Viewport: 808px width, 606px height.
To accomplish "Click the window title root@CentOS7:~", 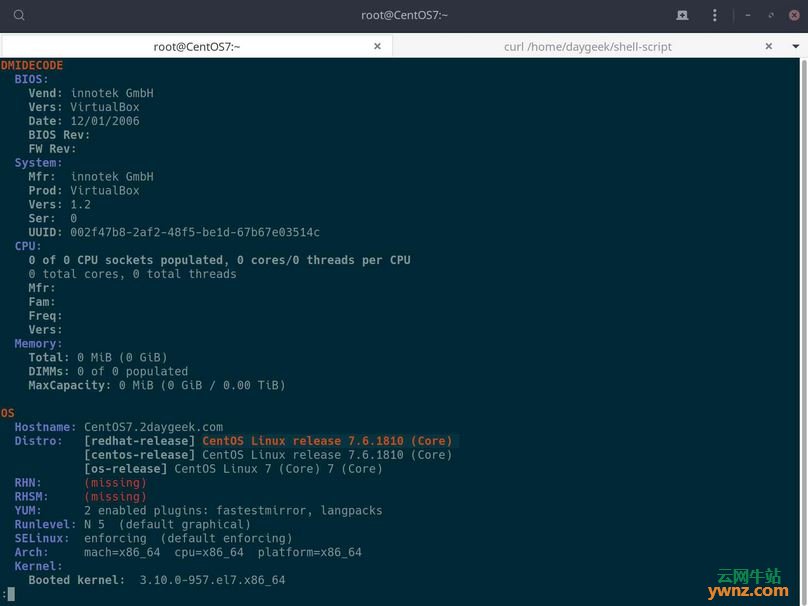I will (404, 15).
